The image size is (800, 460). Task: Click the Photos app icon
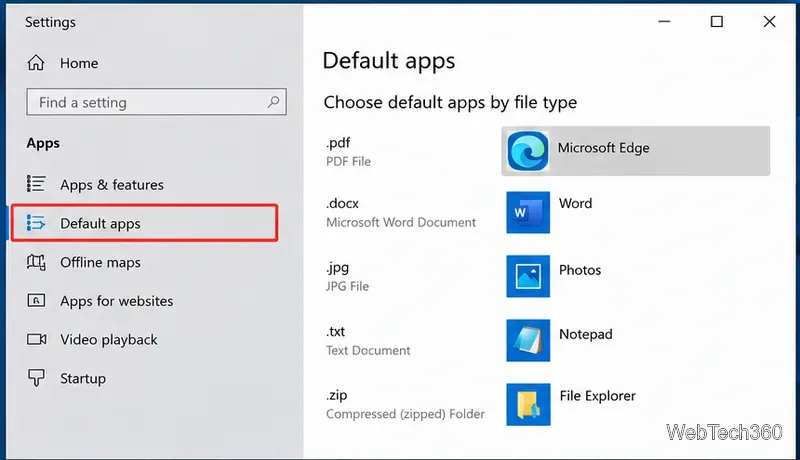528,276
